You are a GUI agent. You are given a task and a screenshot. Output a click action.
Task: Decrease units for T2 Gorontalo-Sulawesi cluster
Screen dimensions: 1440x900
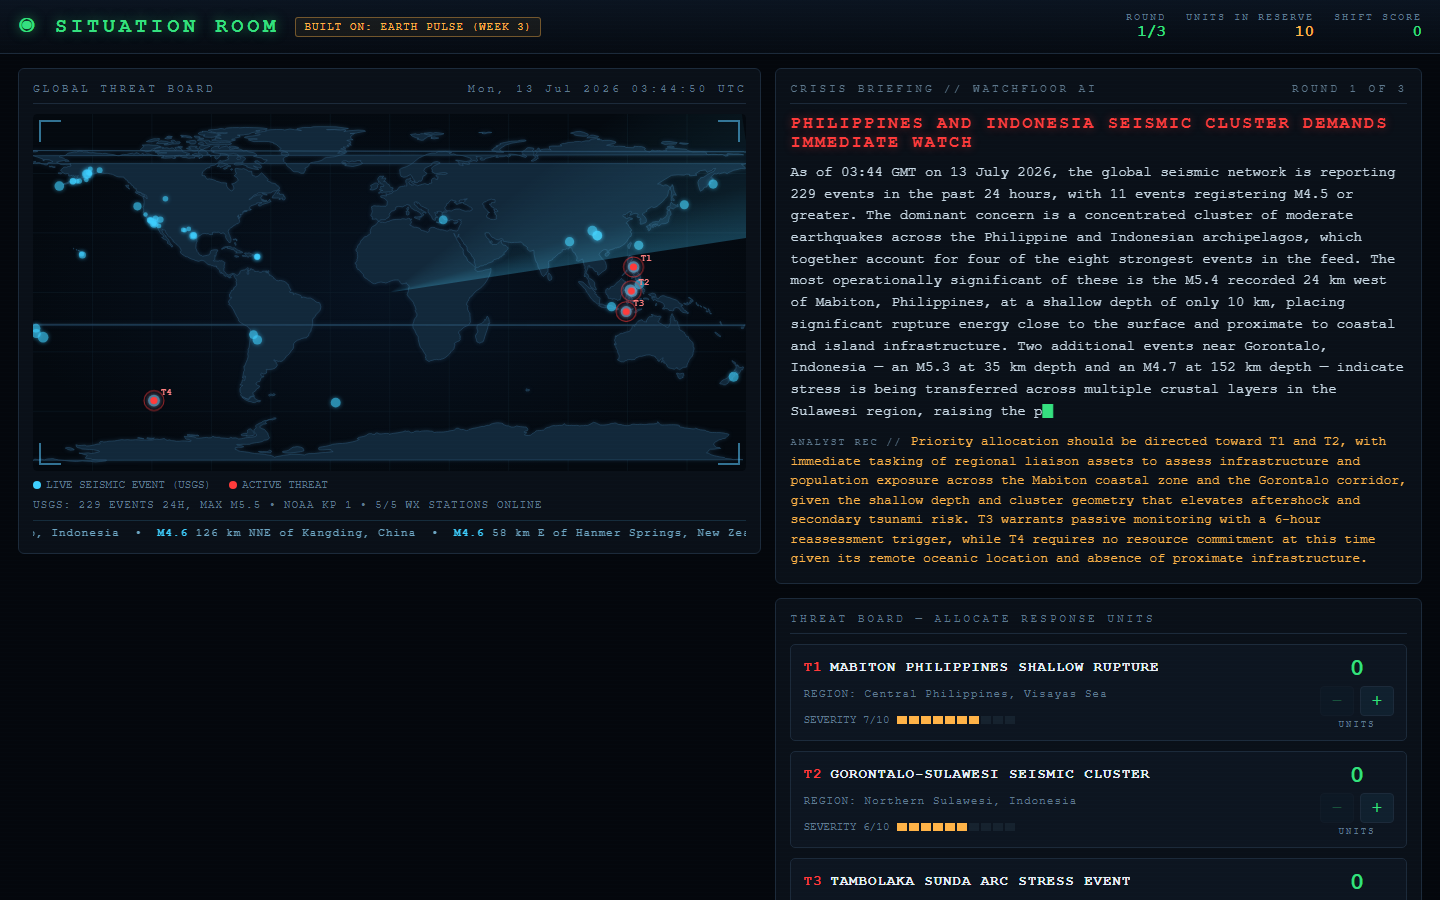click(x=1337, y=808)
